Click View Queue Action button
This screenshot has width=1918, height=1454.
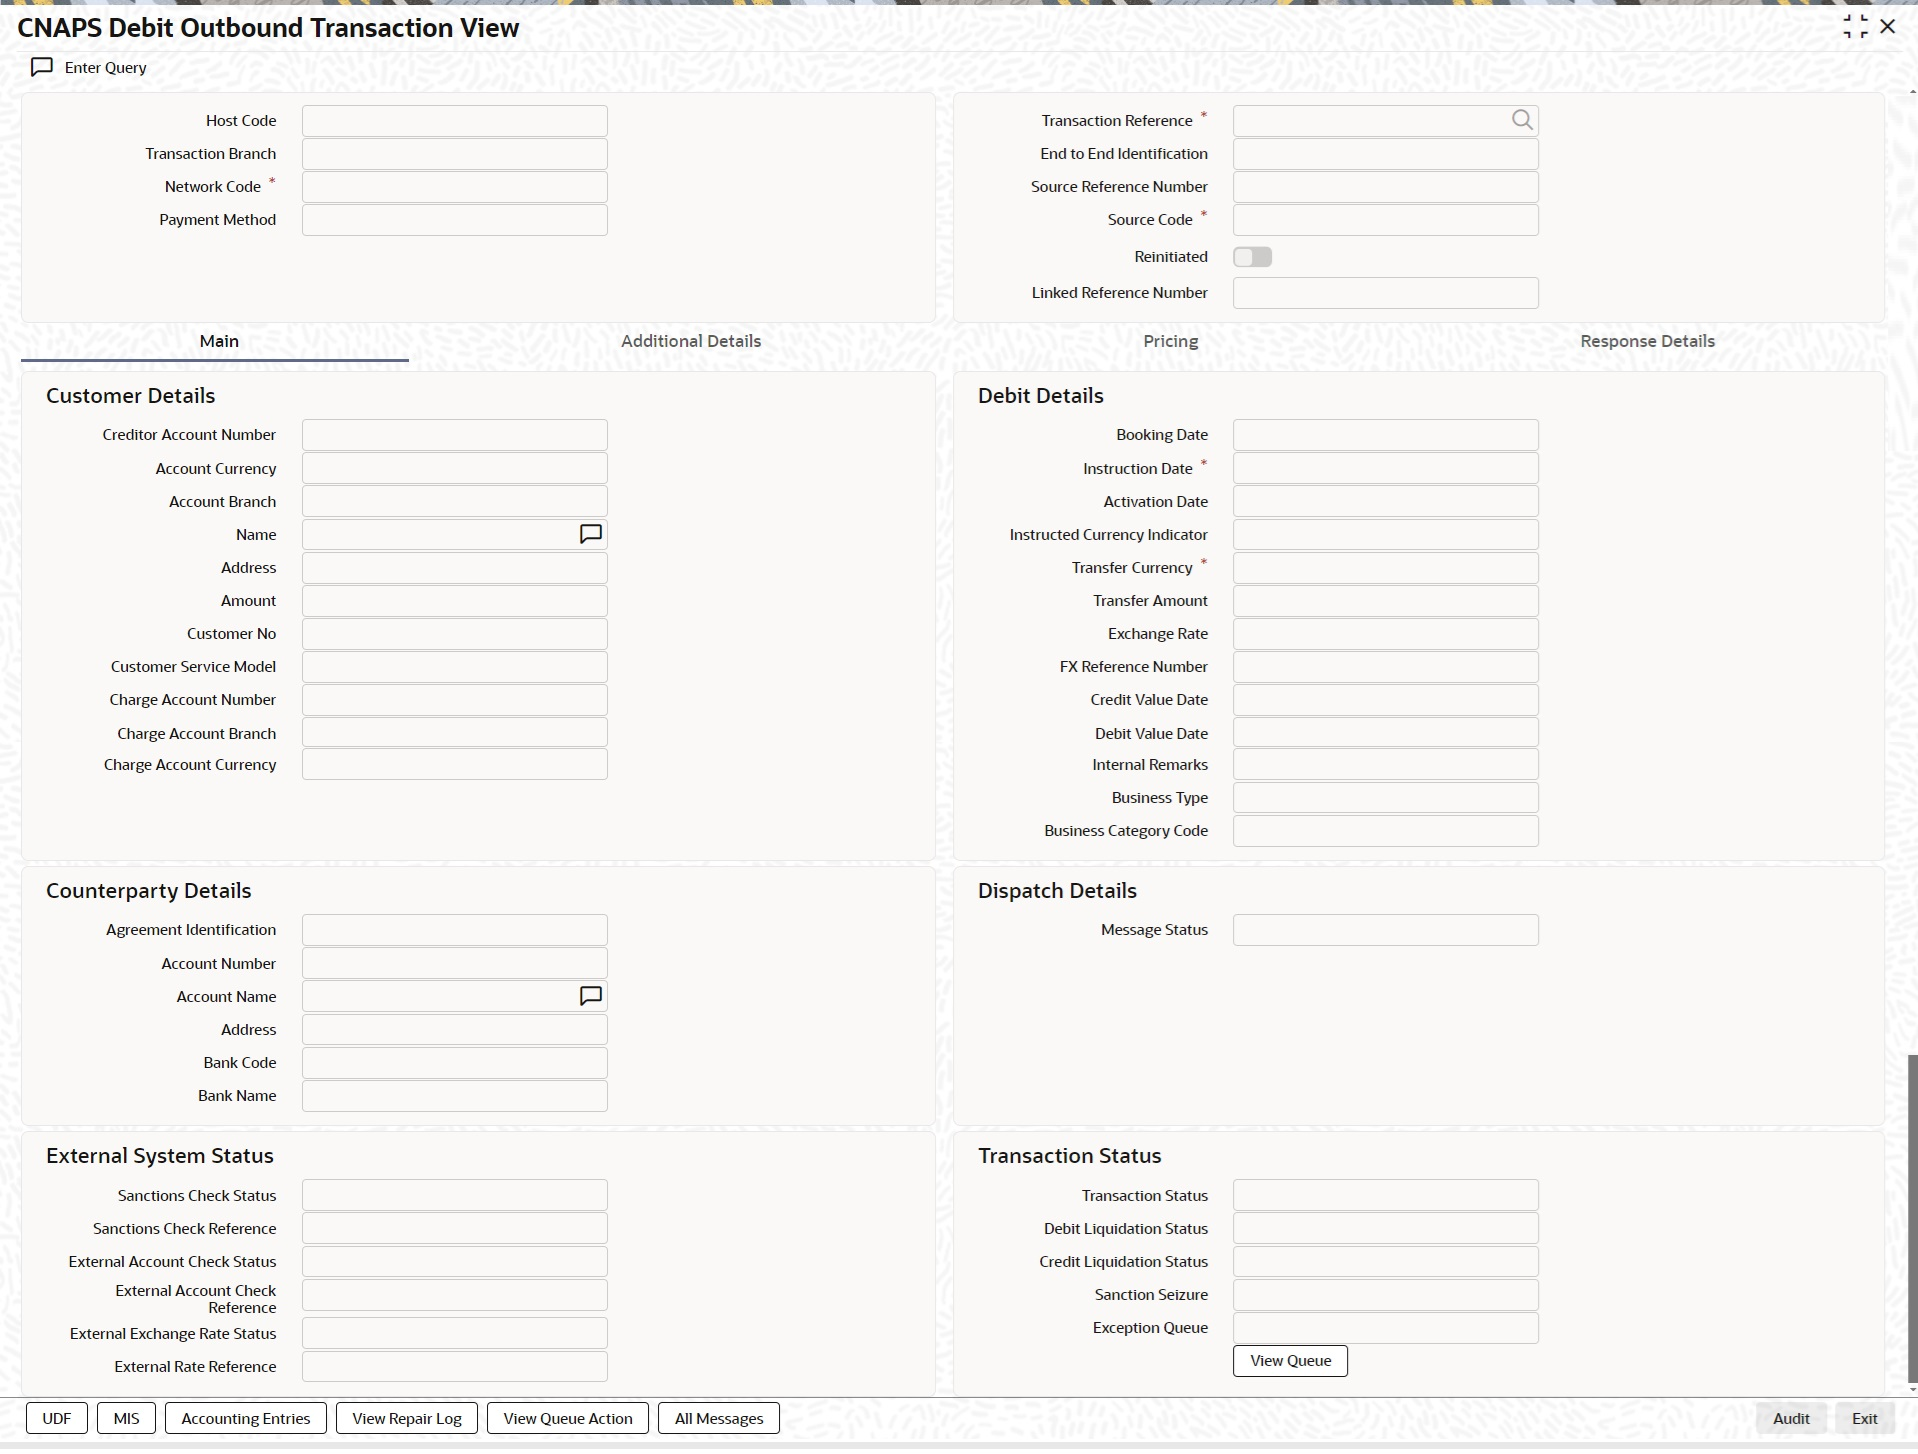coord(568,1419)
